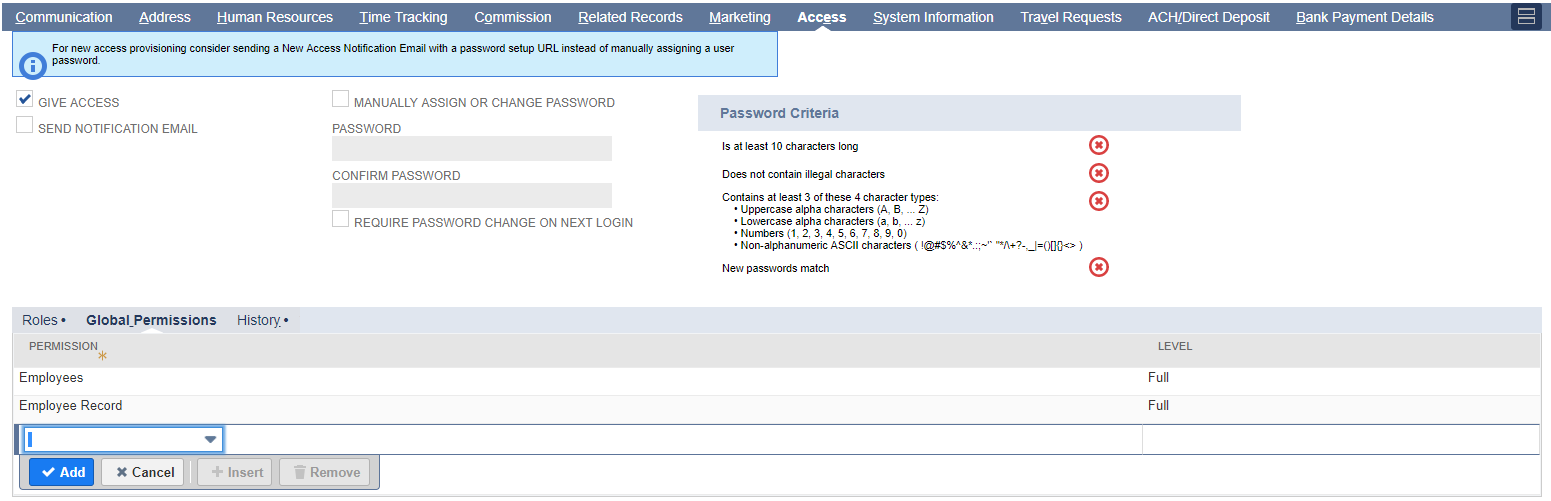
Task: Uncheck the Give Access checkbox
Action: tap(25, 100)
